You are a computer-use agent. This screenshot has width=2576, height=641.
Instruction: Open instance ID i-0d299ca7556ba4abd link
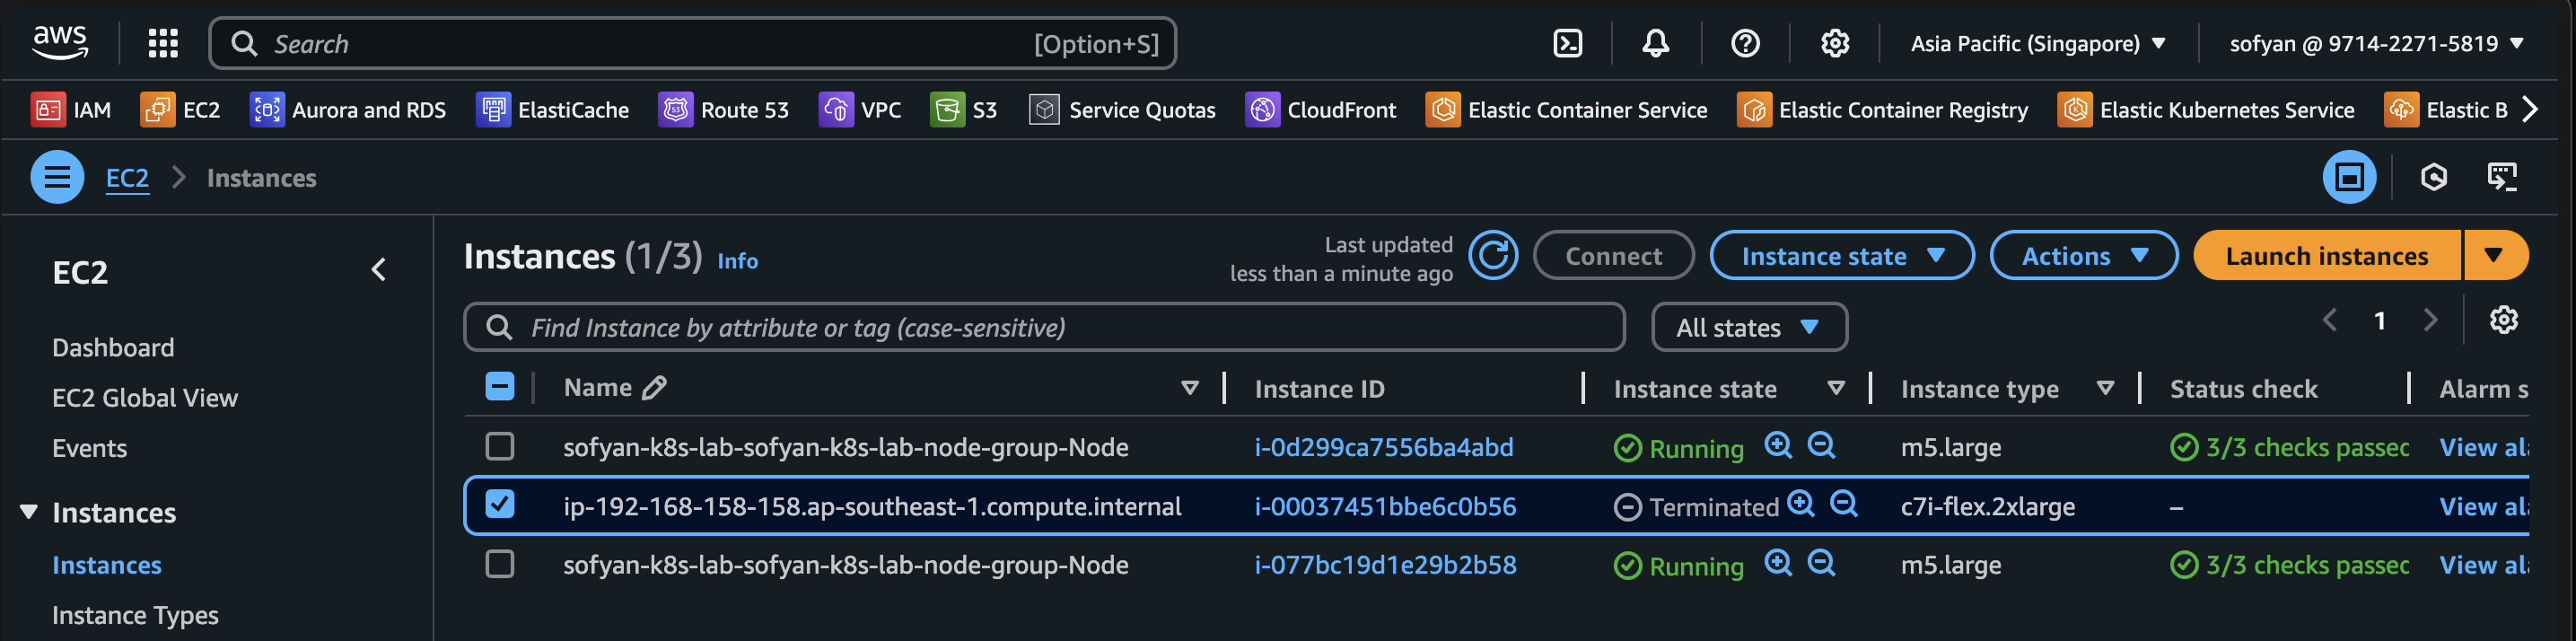(1384, 447)
